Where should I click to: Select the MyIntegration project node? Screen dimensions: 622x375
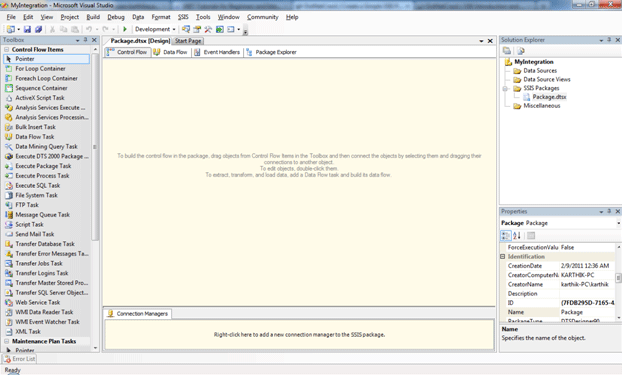click(x=534, y=62)
